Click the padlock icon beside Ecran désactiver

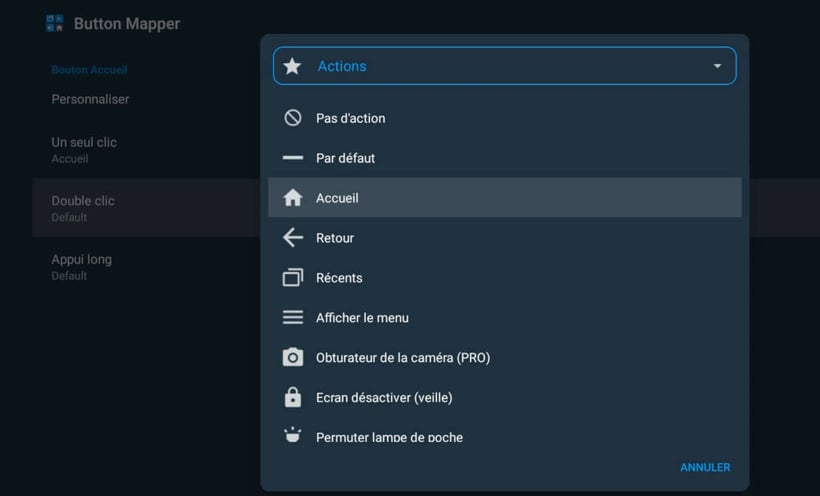293,397
